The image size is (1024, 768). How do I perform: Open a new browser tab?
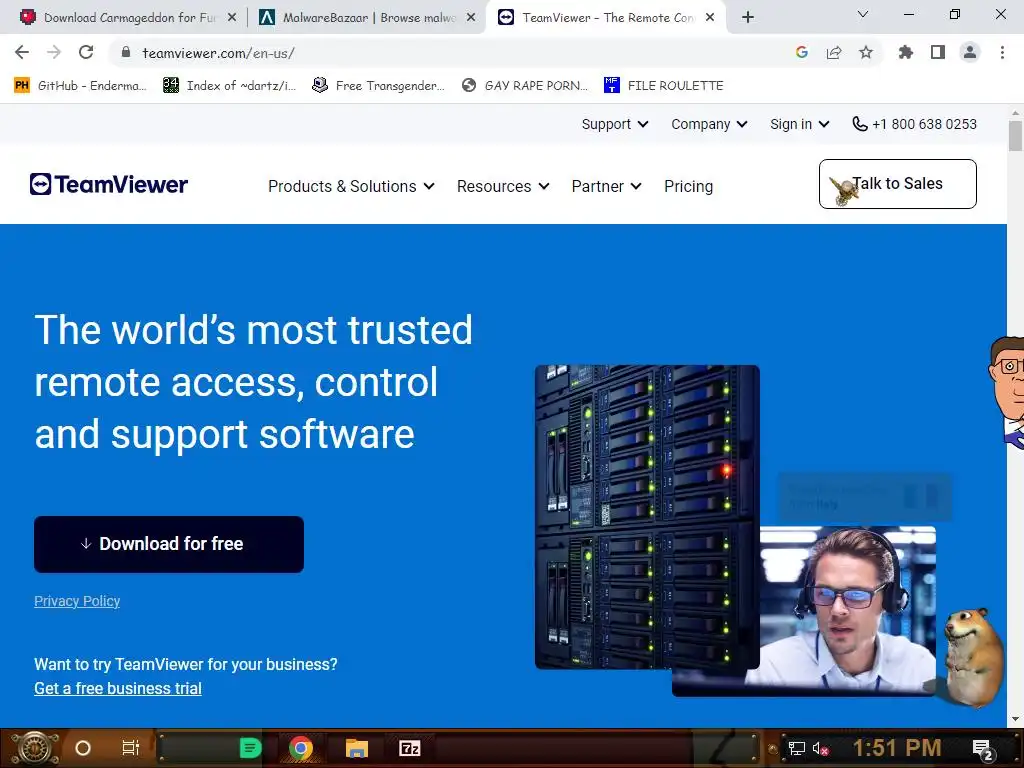click(x=748, y=18)
